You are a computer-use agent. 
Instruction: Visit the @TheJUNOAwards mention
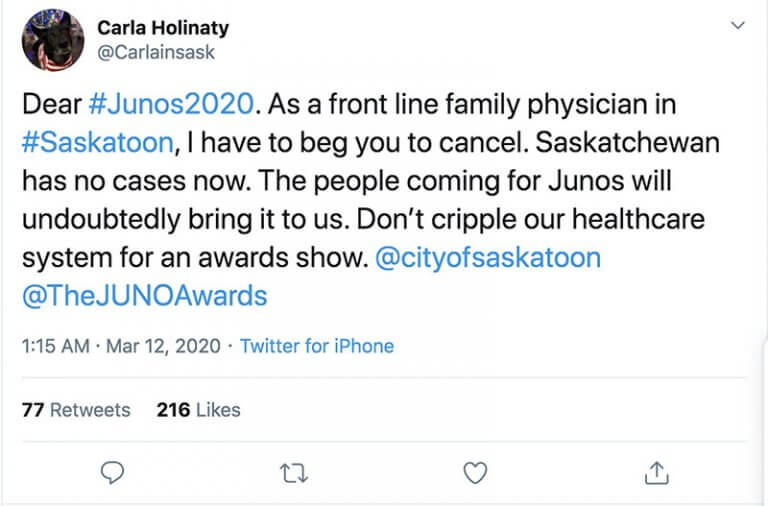(x=145, y=294)
